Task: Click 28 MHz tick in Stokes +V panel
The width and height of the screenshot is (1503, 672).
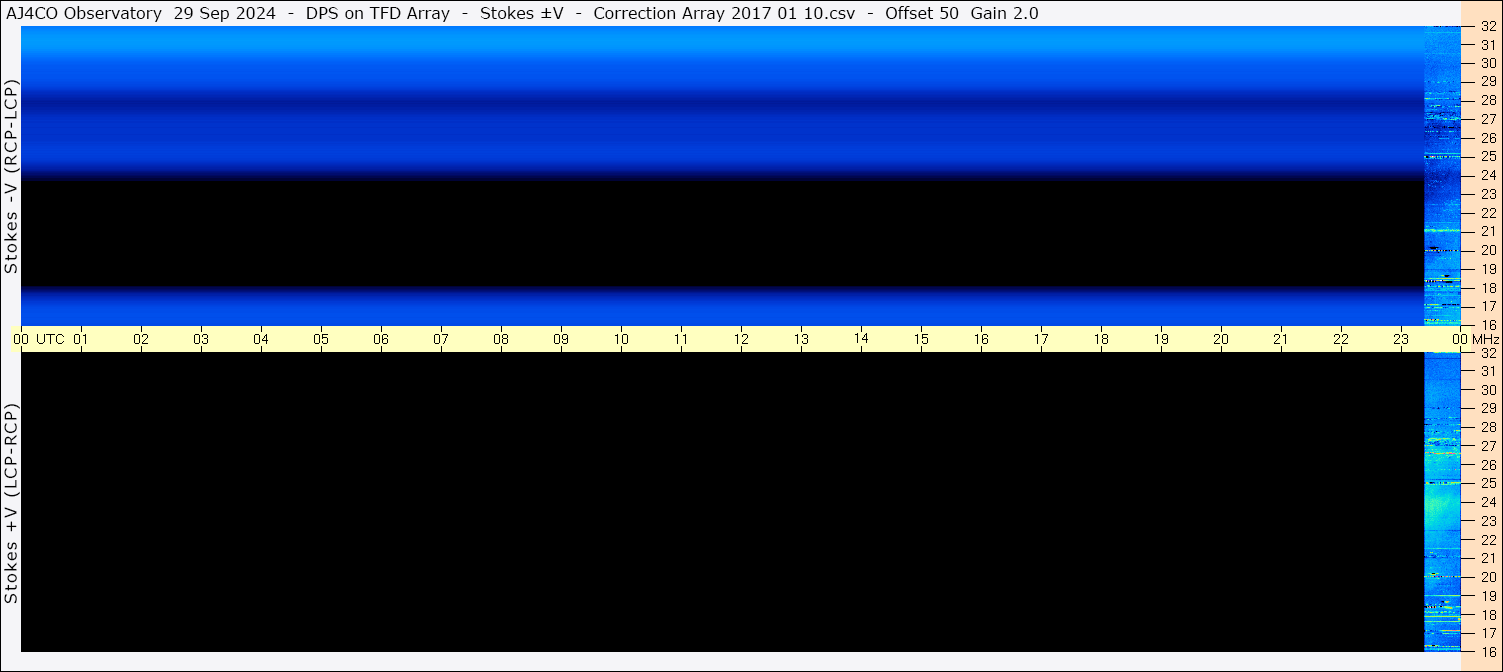Action: tap(1488, 427)
